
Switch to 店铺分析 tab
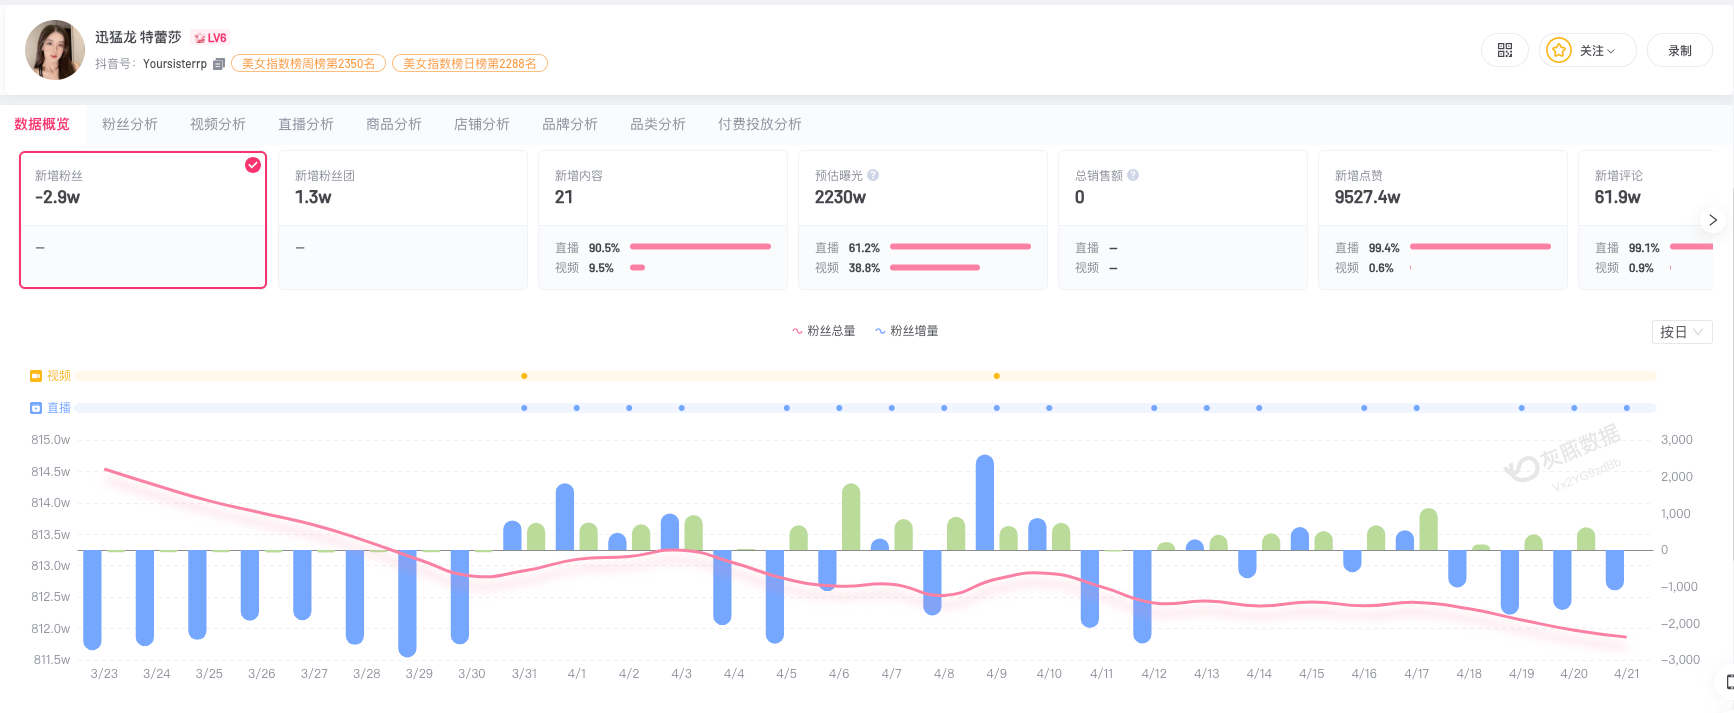pos(482,124)
